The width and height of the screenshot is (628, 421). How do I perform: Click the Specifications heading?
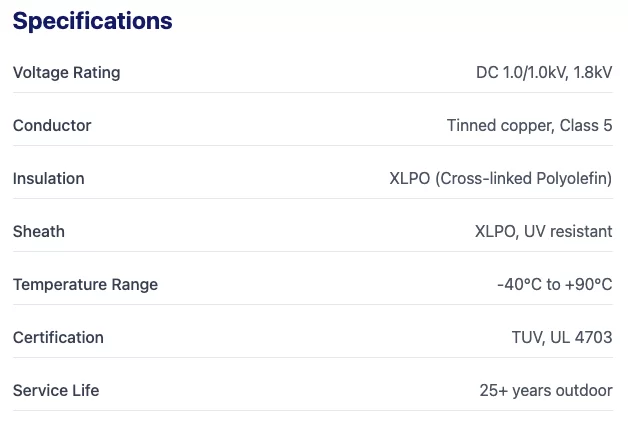coord(92,21)
